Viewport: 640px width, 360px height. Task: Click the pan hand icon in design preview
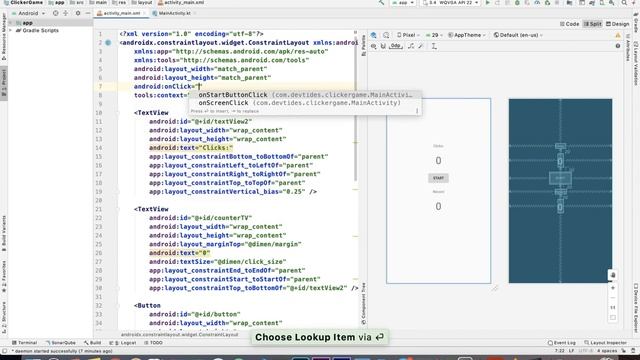613,275
